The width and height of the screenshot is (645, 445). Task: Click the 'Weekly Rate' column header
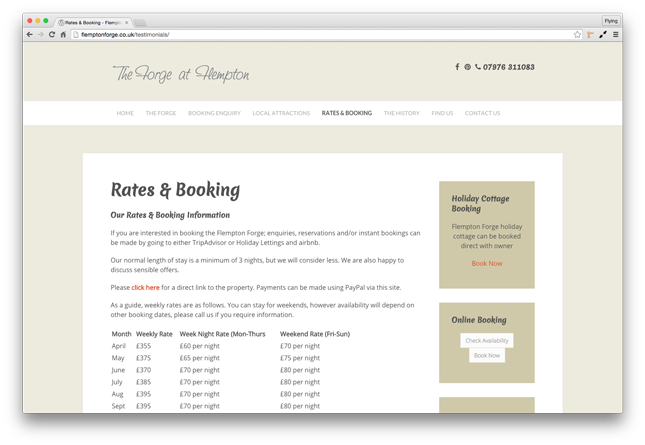(154, 334)
